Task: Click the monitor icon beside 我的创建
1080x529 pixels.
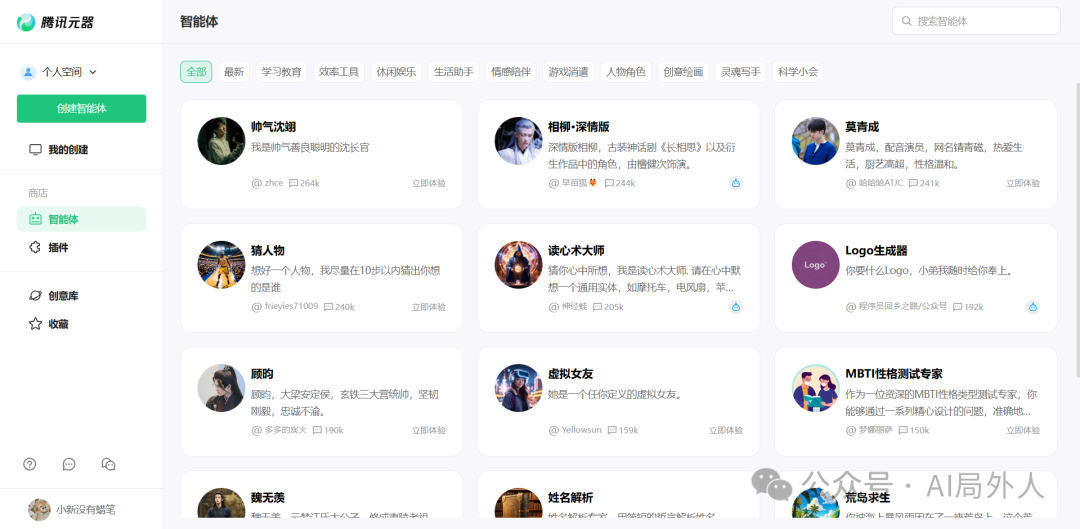Action: point(35,149)
